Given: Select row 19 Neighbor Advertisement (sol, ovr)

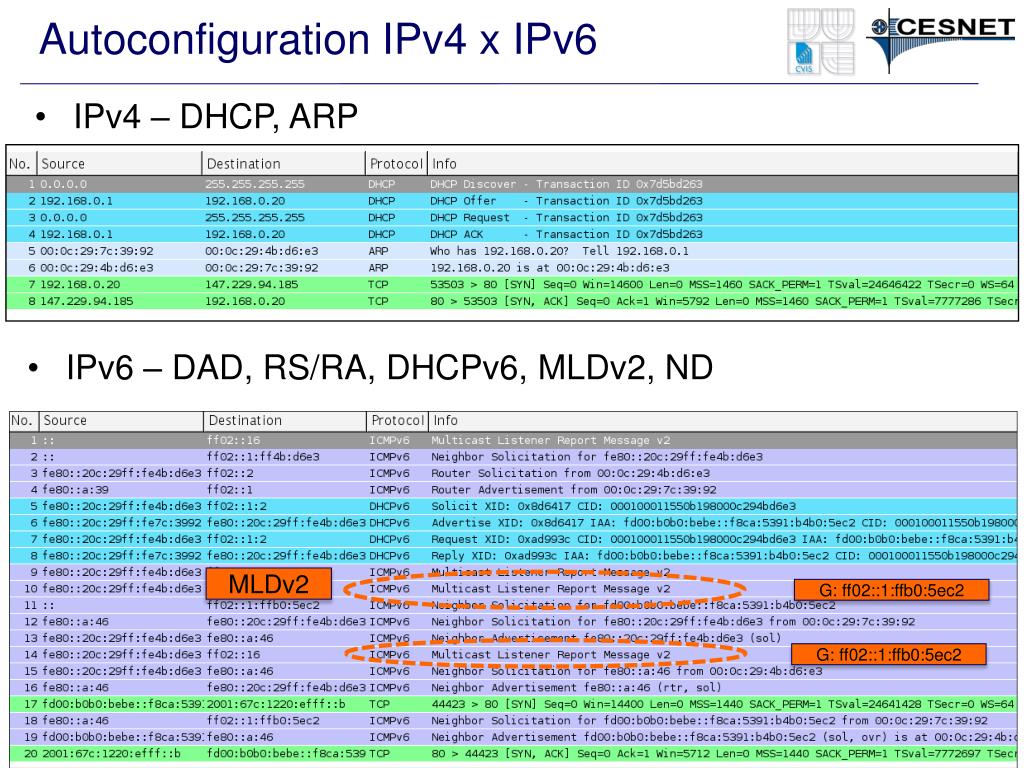Looking at the screenshot, I should pyautogui.click(x=513, y=737).
